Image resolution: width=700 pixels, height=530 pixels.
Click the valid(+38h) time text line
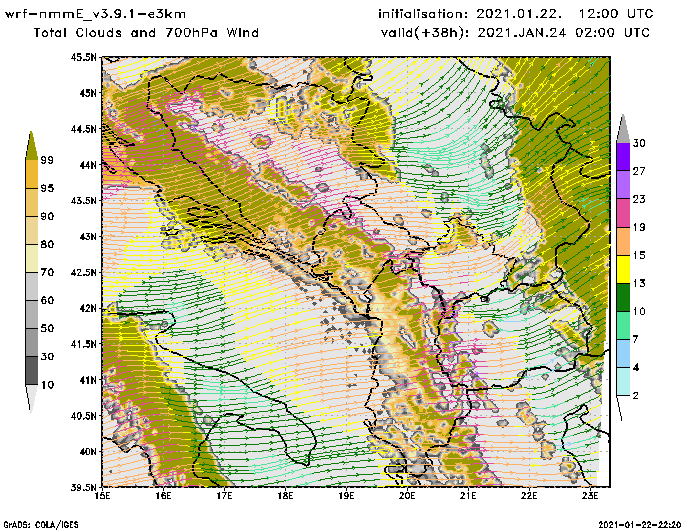point(515,33)
